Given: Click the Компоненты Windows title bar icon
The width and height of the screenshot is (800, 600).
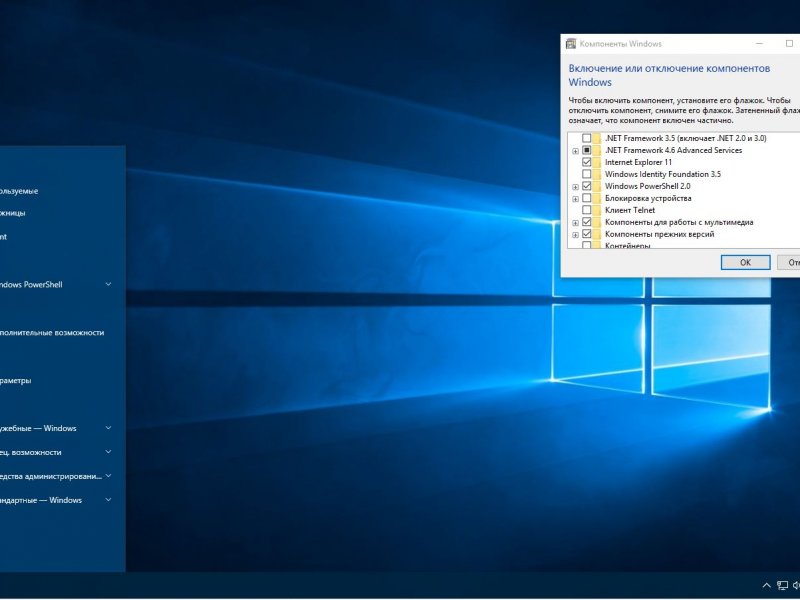Looking at the screenshot, I should (571, 44).
